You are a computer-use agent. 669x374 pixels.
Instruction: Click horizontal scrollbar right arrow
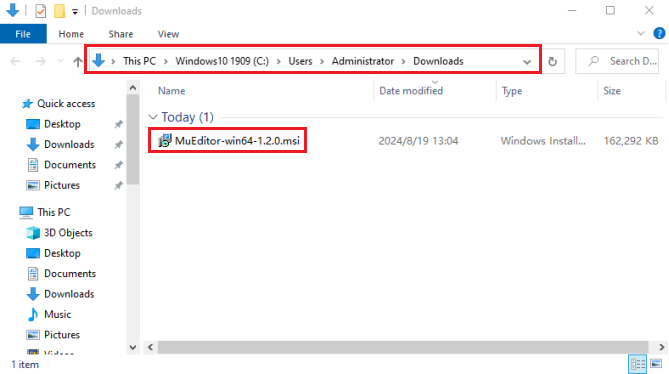pyautogui.click(x=661, y=347)
